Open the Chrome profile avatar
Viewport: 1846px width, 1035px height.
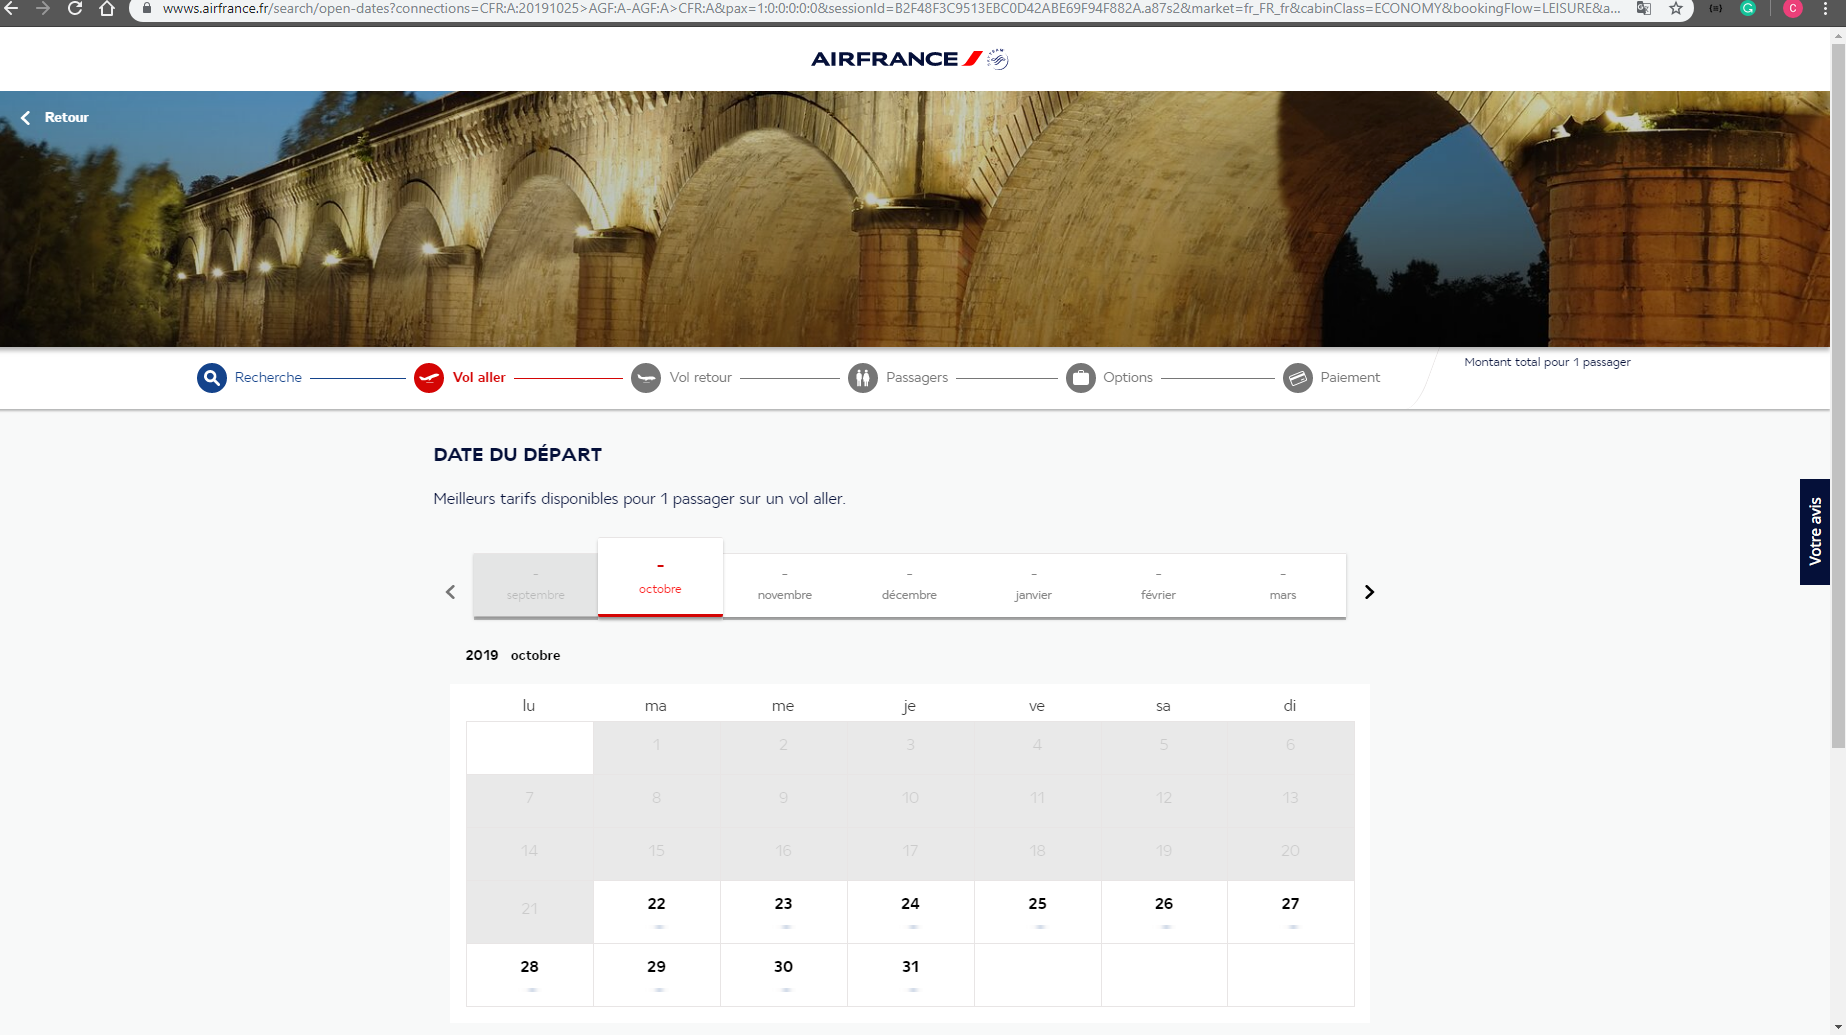[1792, 8]
